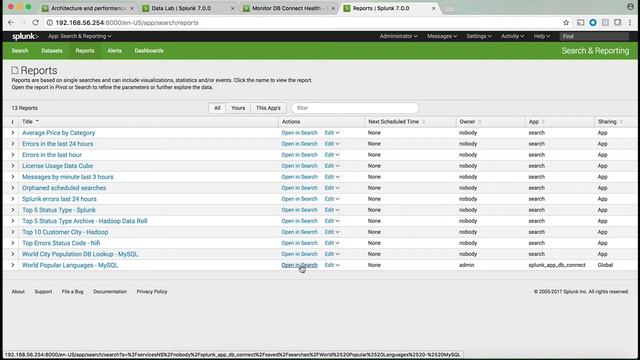This screenshot has width=640, height=360.
Task: Close the Data Lab tab
Action: [x=233, y=8]
